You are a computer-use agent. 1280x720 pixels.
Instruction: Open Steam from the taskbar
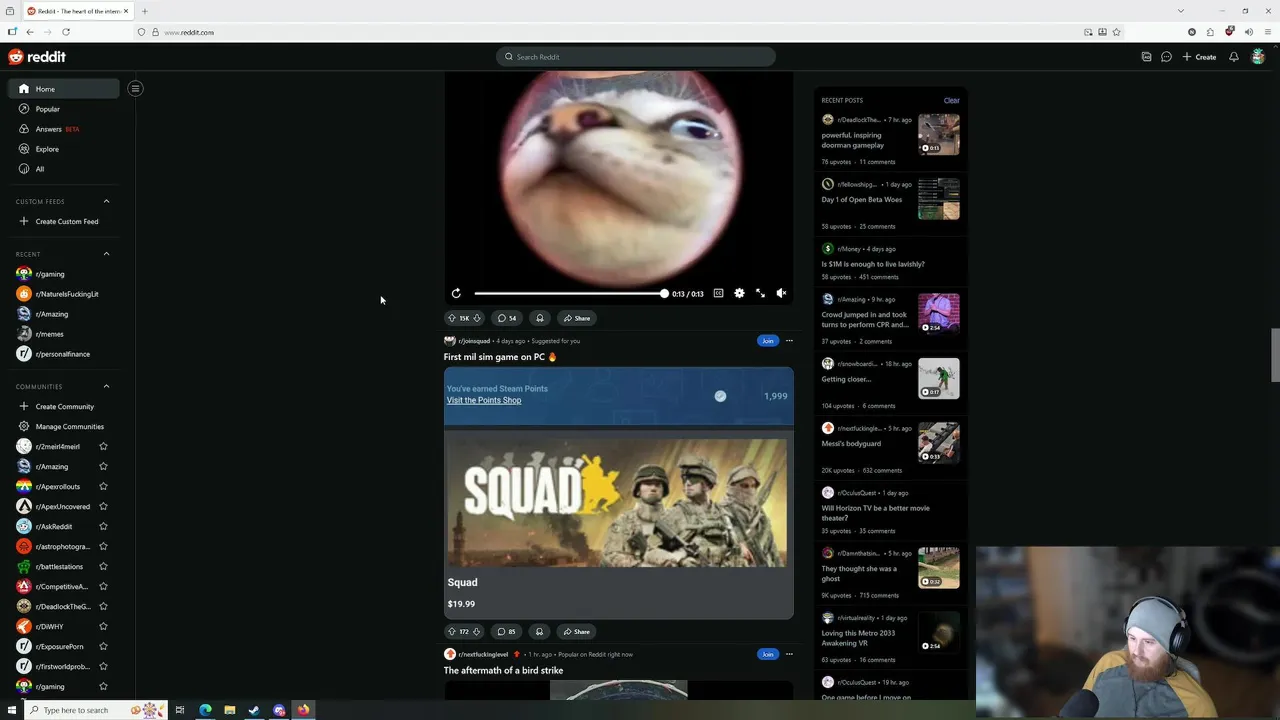(254, 710)
